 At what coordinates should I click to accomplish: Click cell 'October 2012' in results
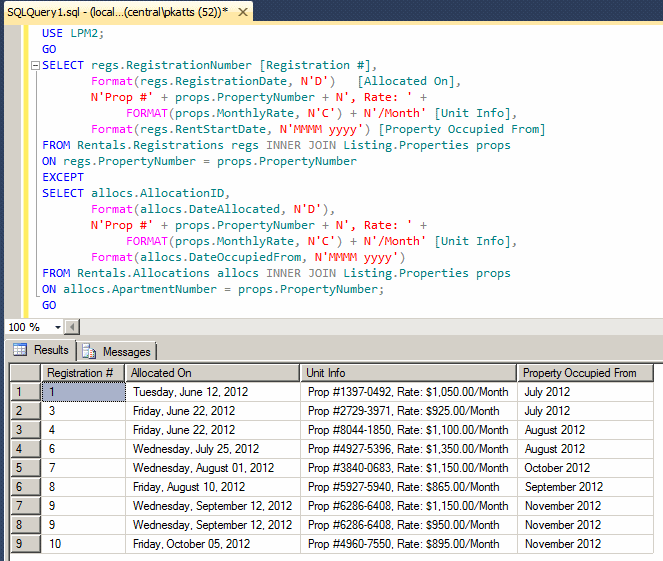pos(586,468)
